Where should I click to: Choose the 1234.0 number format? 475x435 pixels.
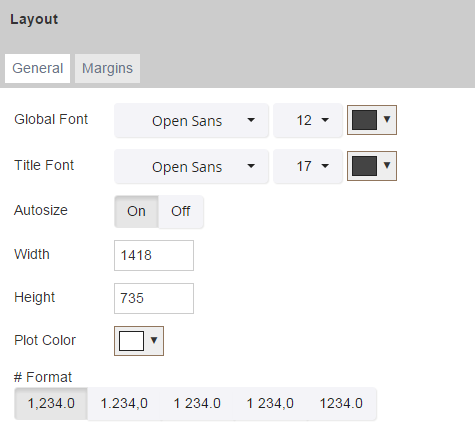pyautogui.click(x=341, y=404)
